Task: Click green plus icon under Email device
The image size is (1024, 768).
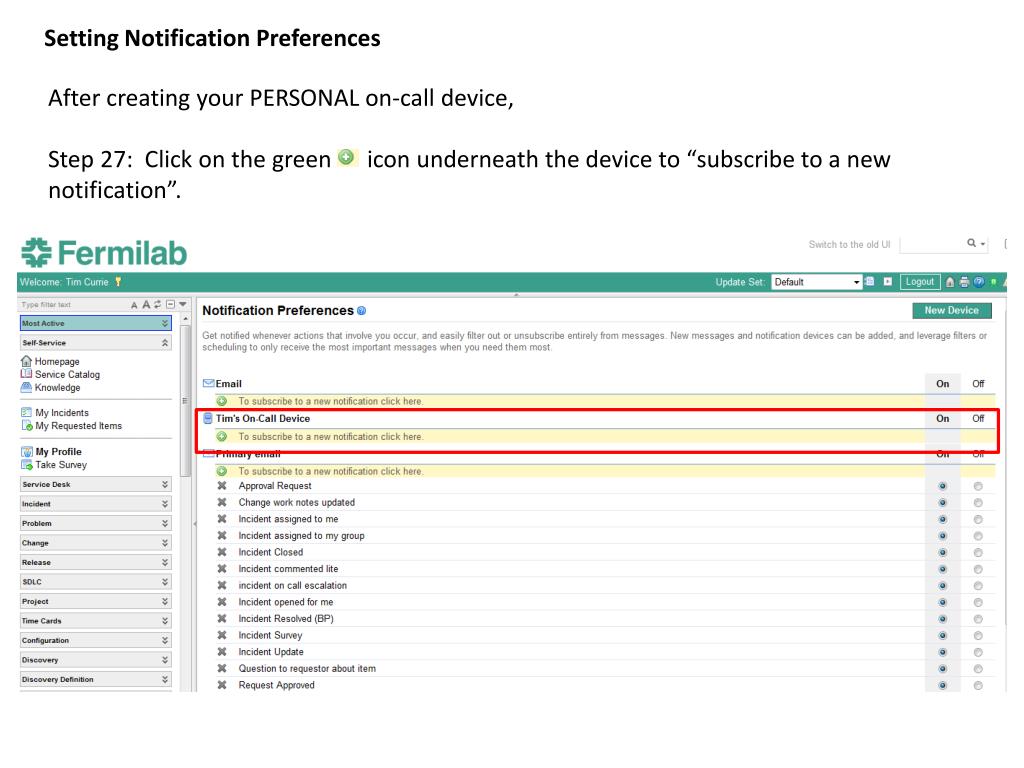Action: coord(222,401)
